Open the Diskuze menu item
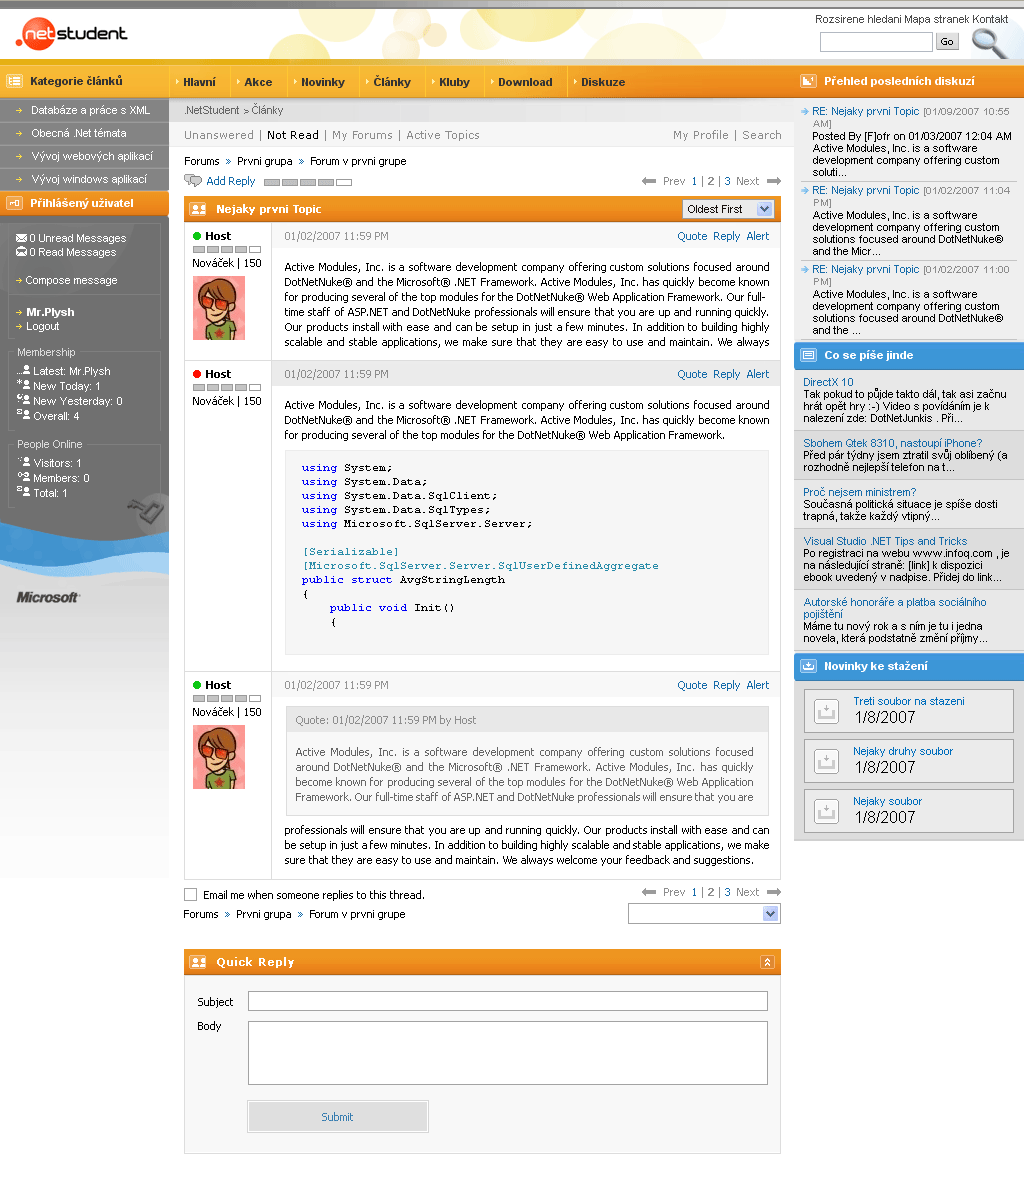This screenshot has height=1184, width=1024. coord(603,82)
